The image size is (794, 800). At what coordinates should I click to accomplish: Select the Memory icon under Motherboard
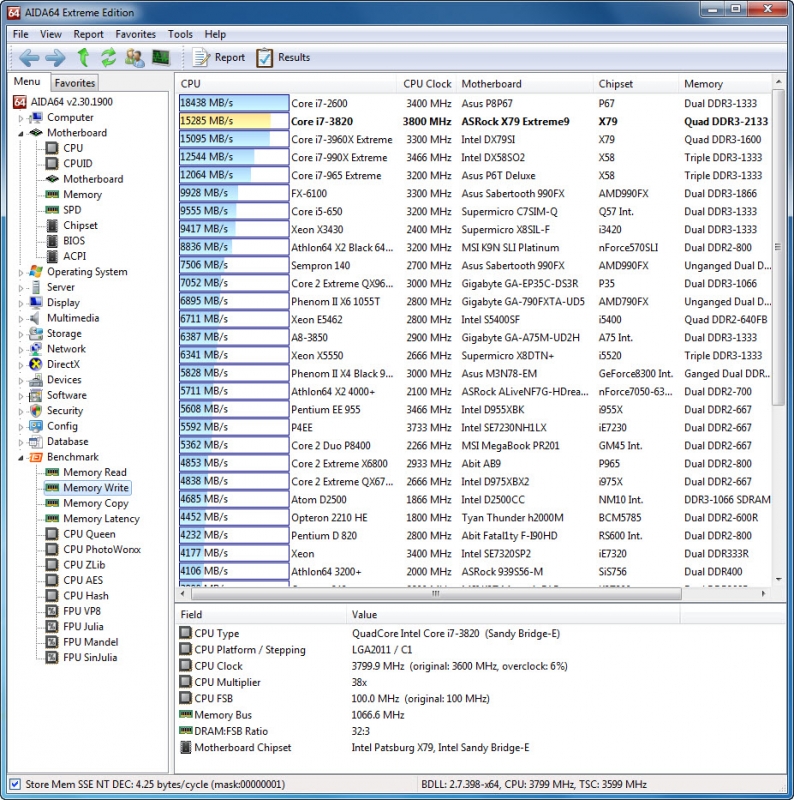click(x=52, y=194)
